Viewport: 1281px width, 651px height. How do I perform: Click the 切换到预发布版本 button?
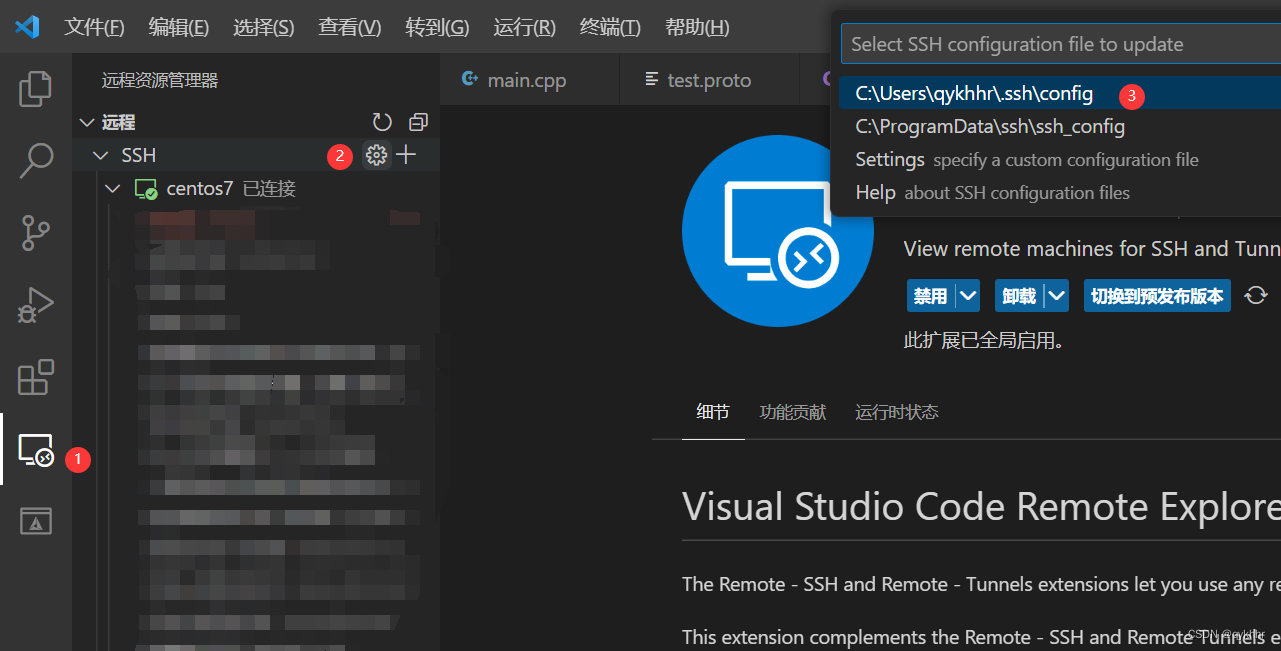click(1157, 296)
